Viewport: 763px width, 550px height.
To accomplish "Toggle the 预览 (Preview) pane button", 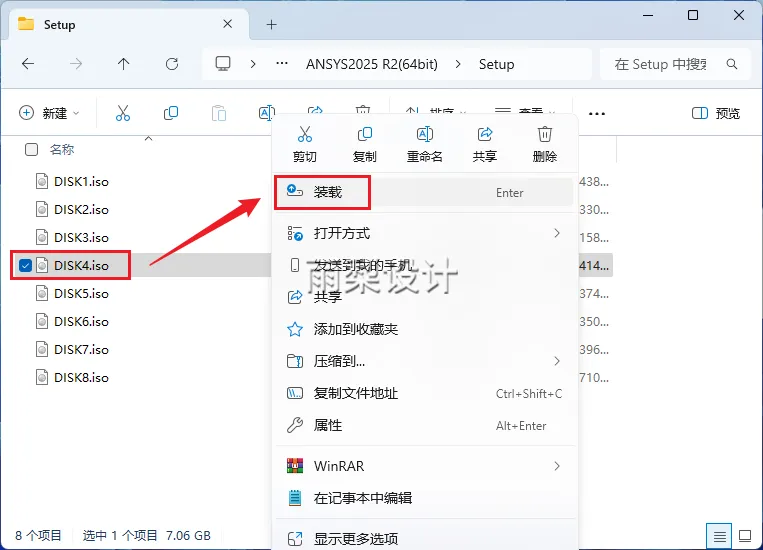I will click(716, 113).
